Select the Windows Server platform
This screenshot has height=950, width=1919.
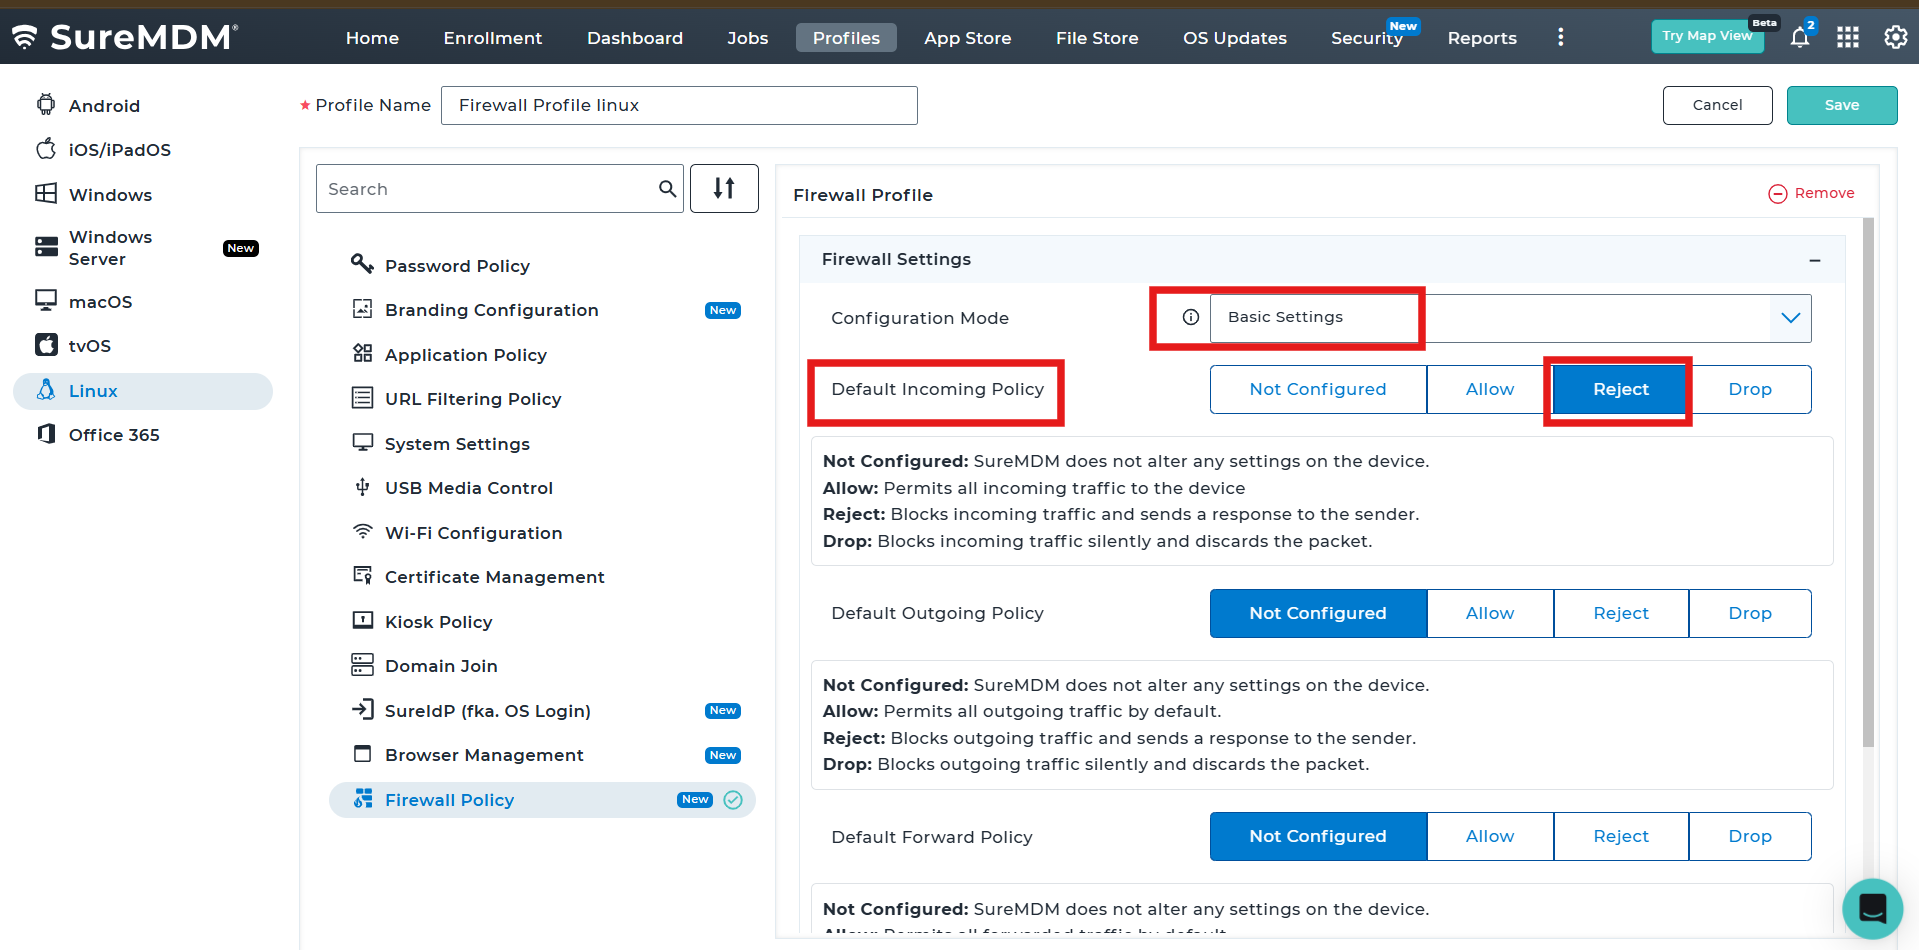(143, 248)
